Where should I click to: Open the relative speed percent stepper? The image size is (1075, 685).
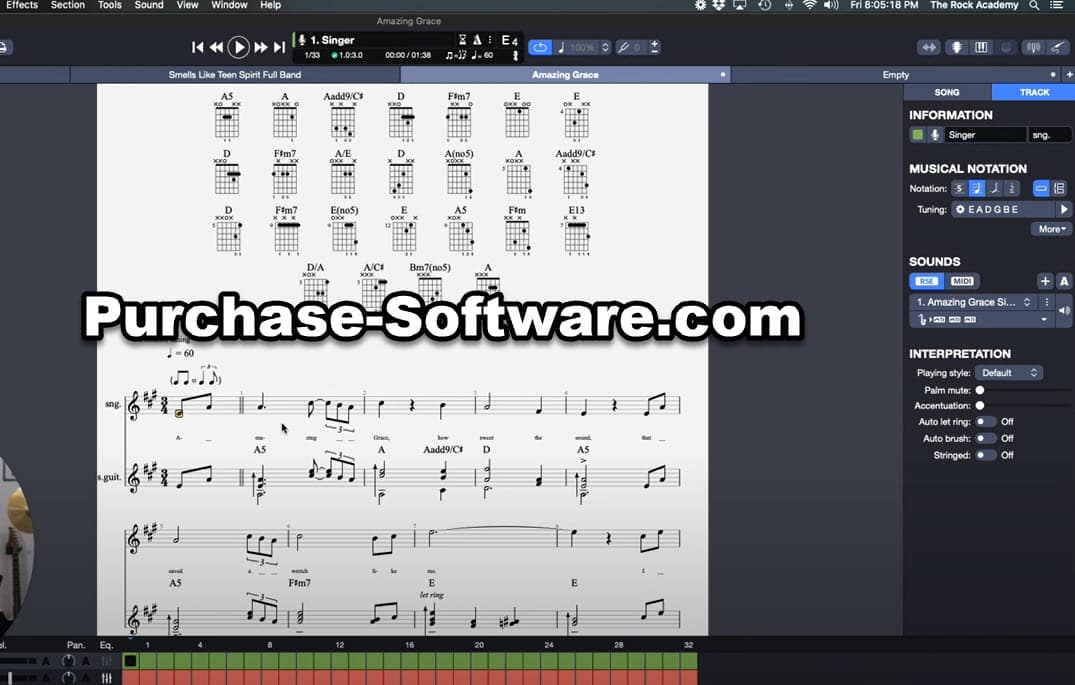[605, 47]
